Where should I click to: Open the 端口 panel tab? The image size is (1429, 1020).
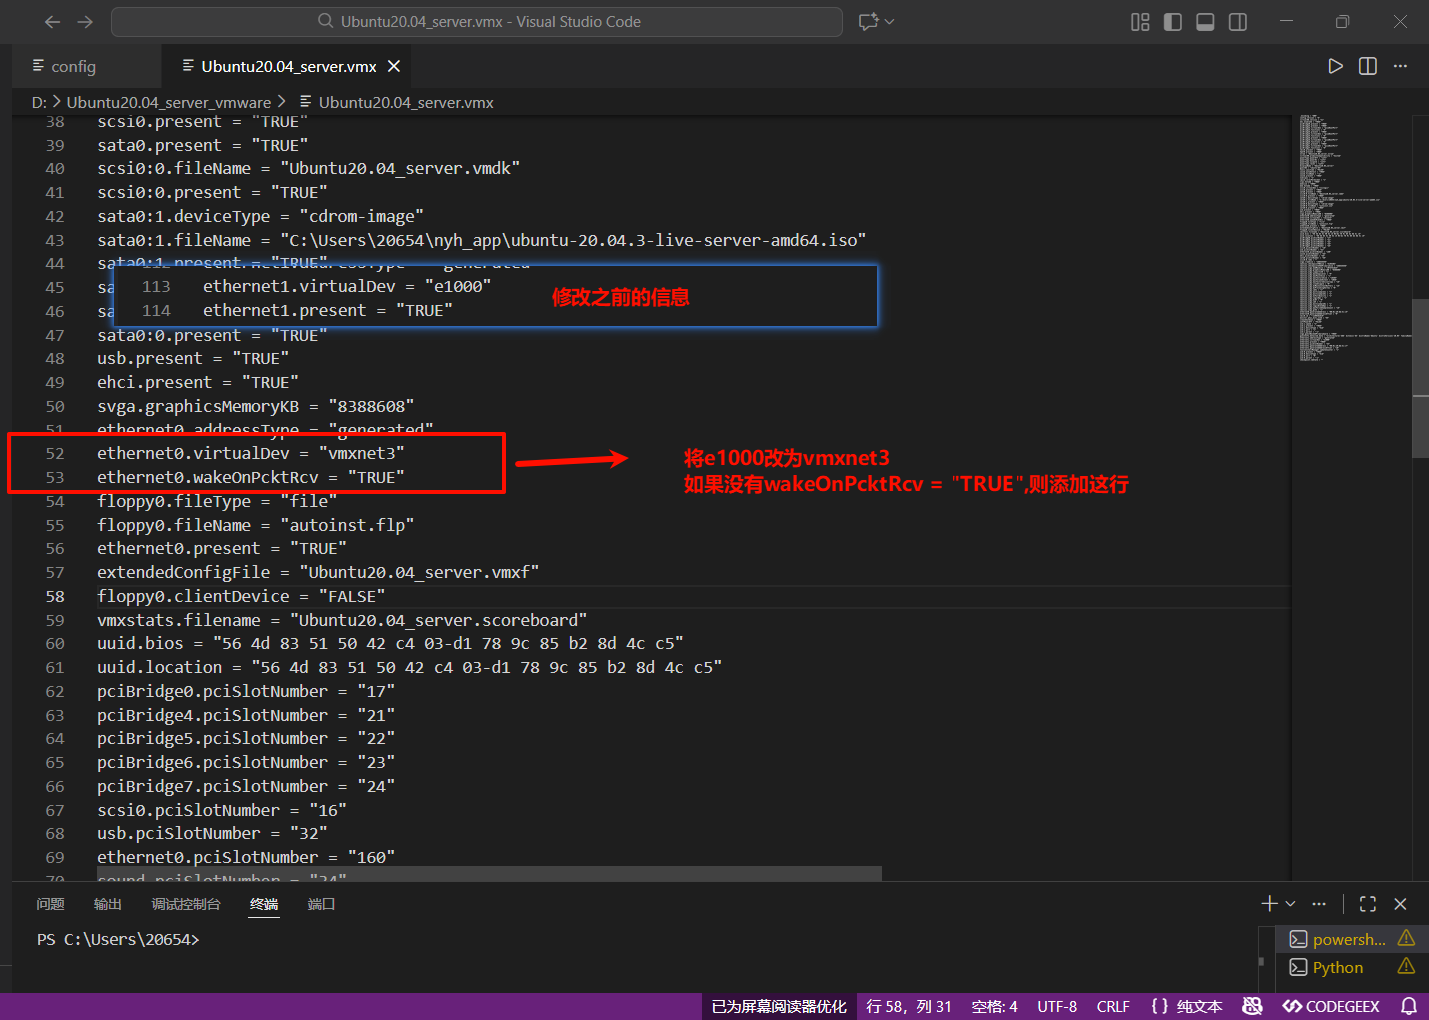[321, 904]
